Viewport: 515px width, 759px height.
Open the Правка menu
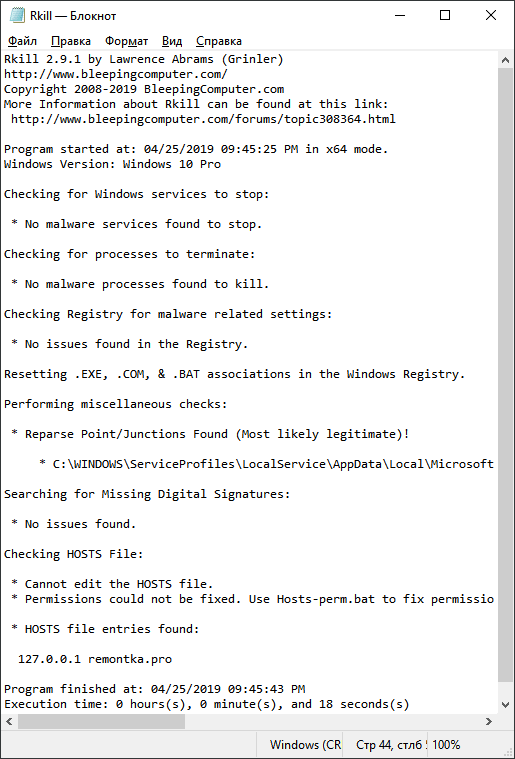[71, 41]
